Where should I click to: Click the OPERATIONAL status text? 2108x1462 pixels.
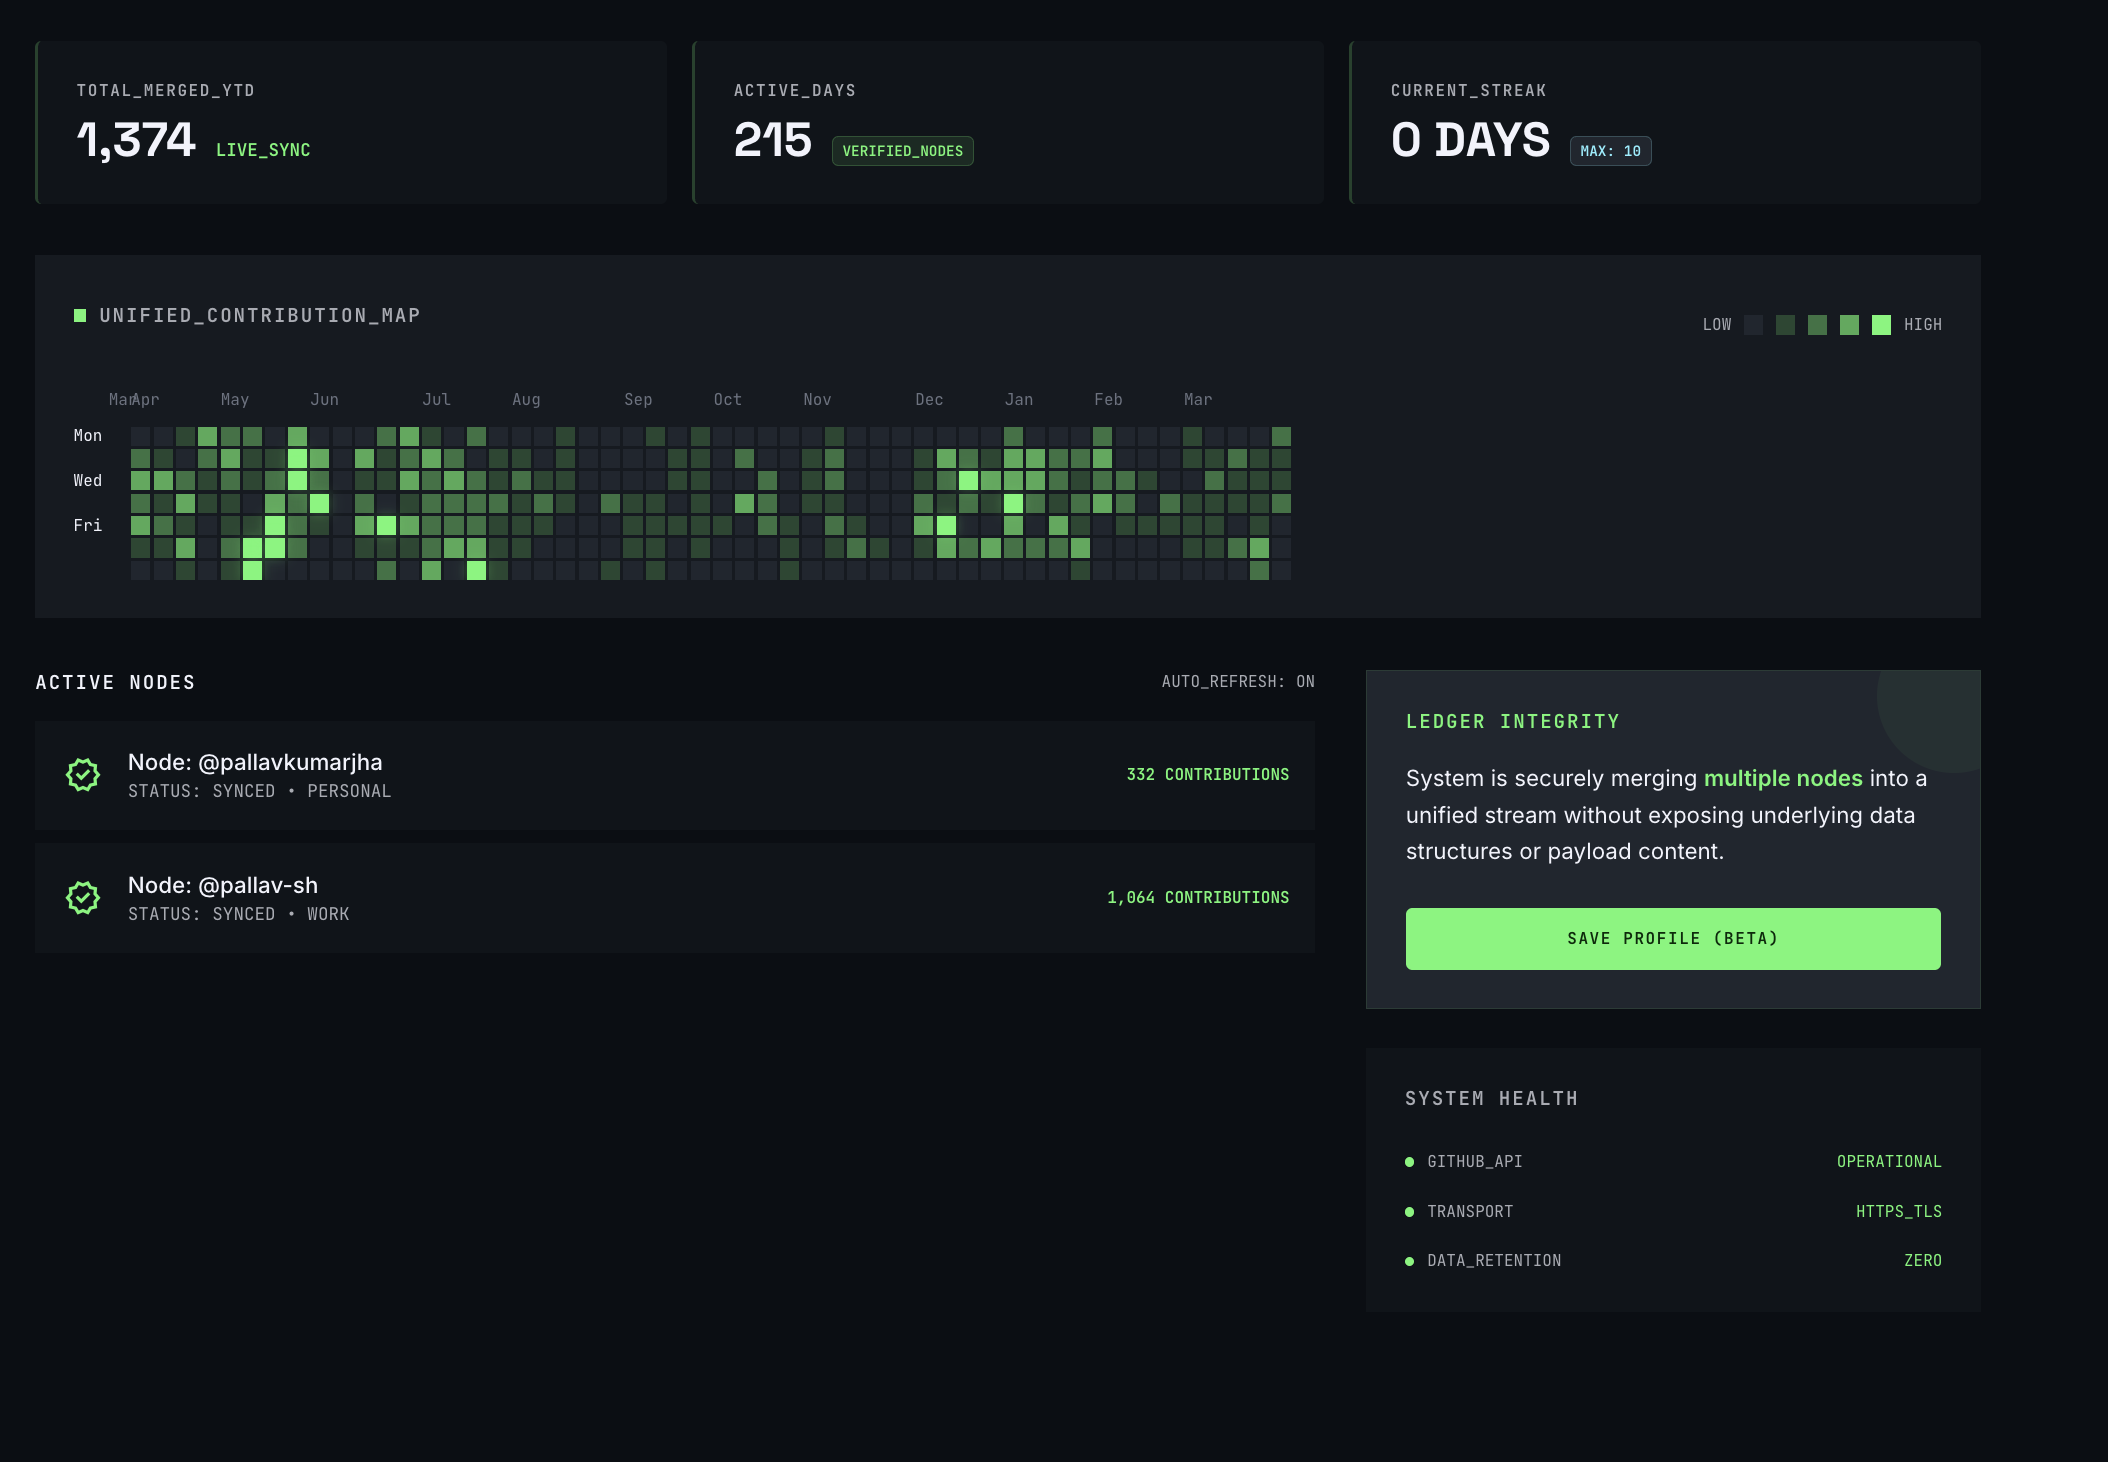pos(1888,1162)
